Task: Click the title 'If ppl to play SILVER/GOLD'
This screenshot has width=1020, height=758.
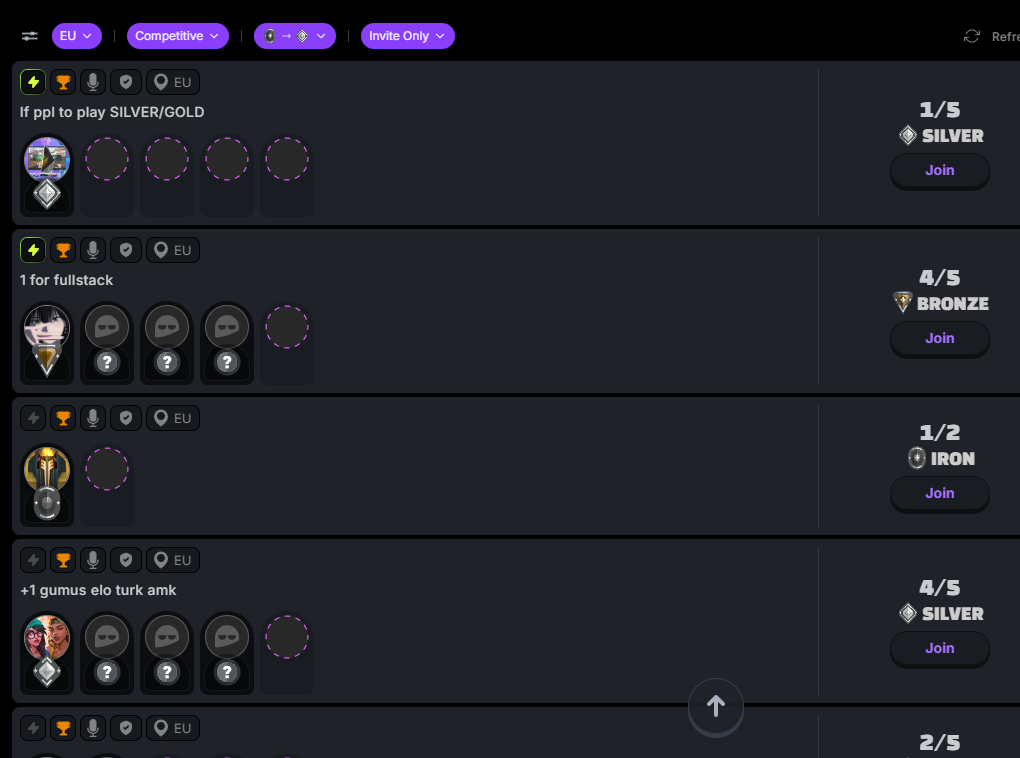Action: [112, 112]
